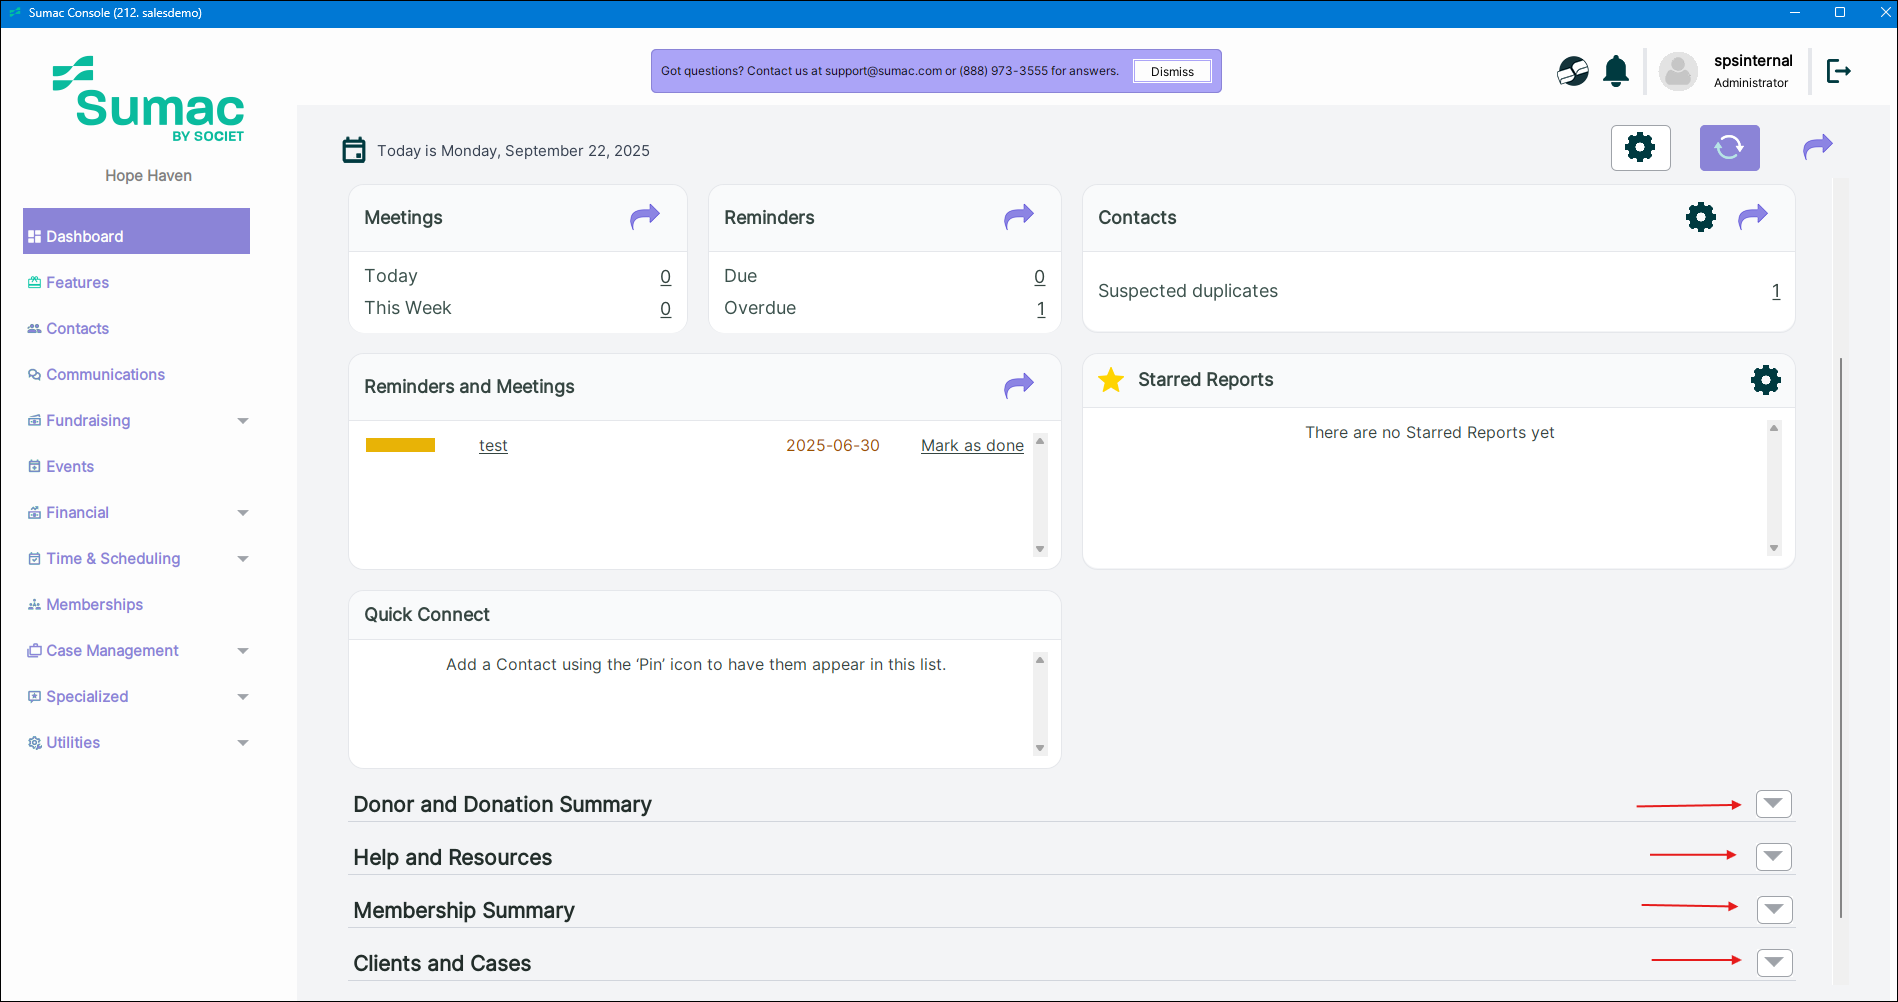The height and width of the screenshot is (1002, 1898).
Task: Open Reminders panel via its arrow icon
Action: coord(1018,216)
